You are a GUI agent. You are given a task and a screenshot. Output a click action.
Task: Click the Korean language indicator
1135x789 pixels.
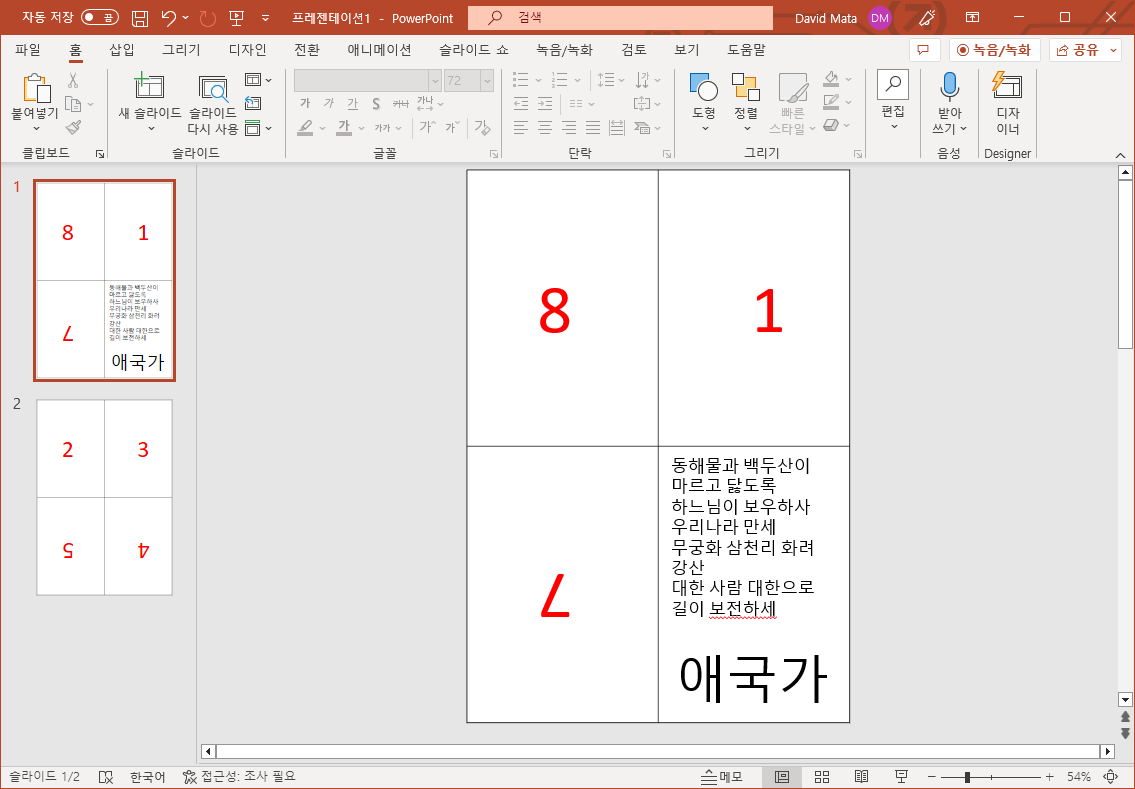coord(148,777)
